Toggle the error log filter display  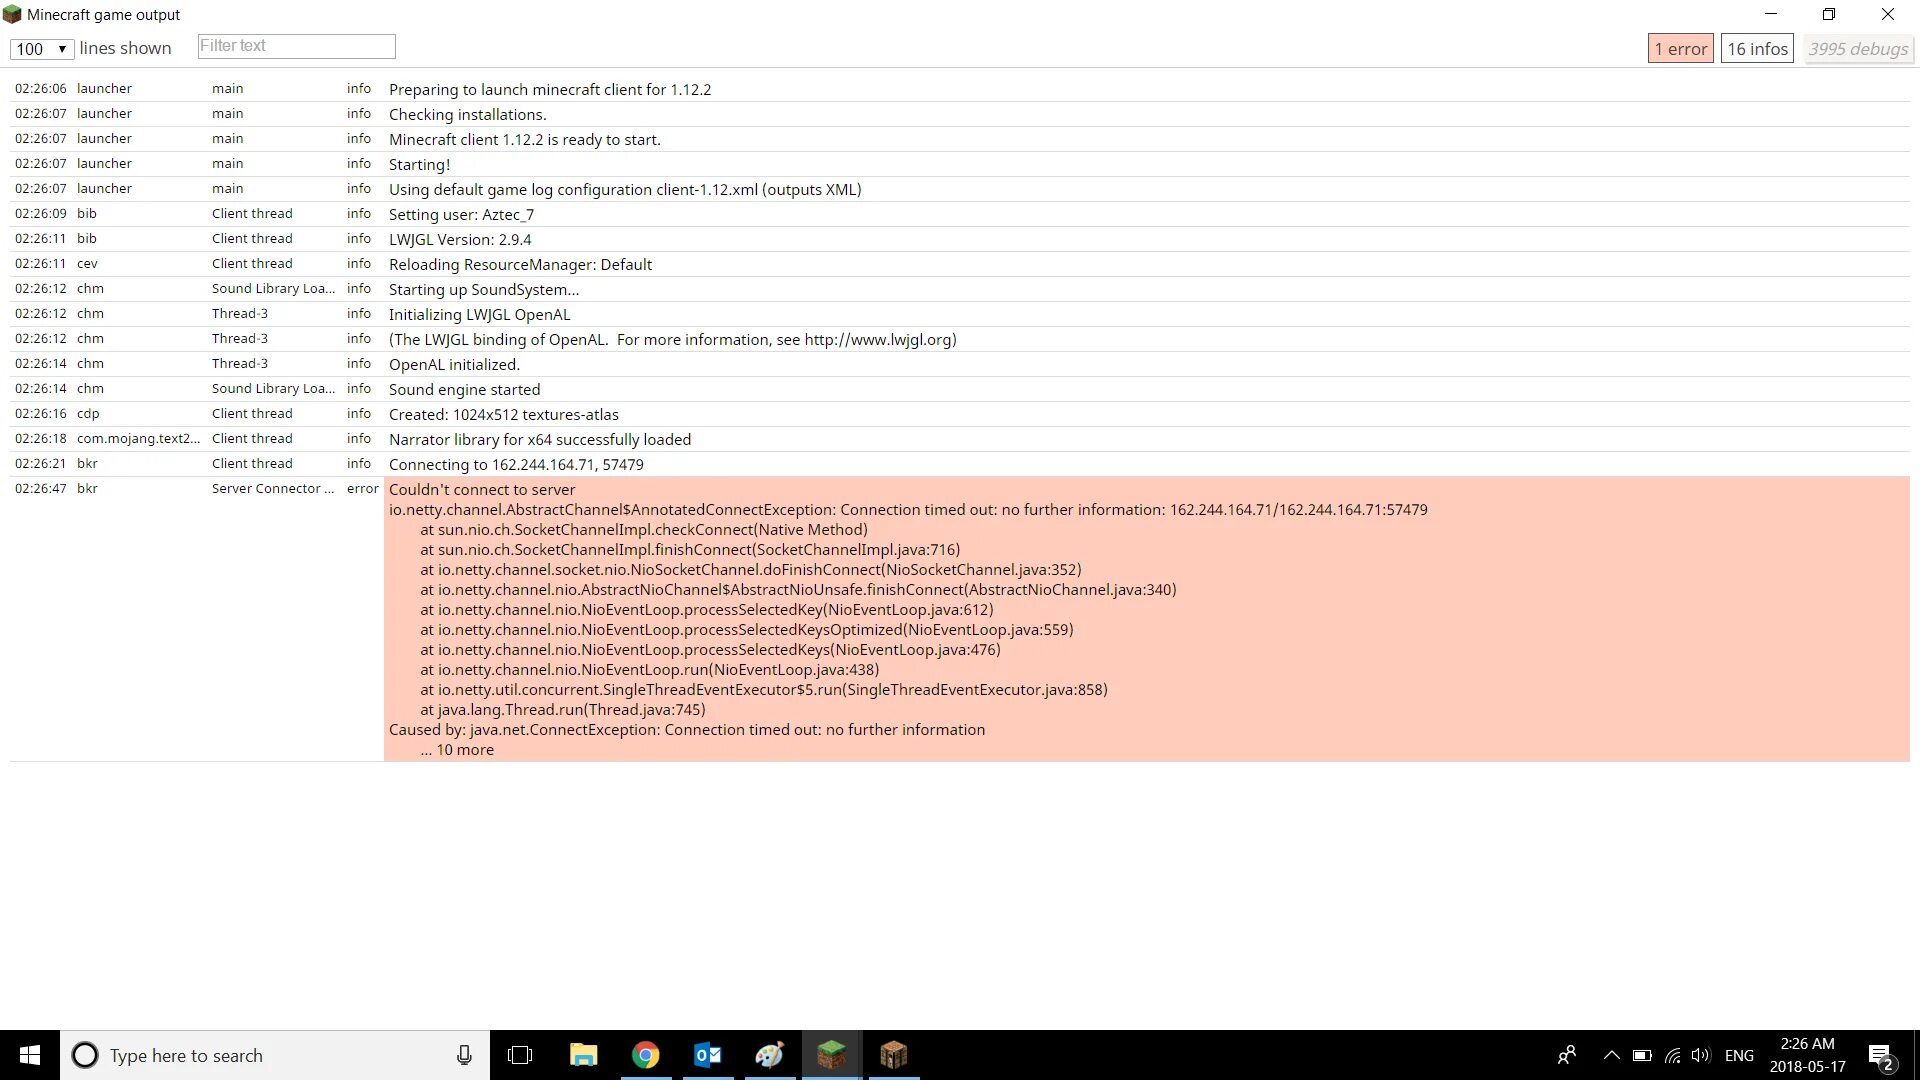[x=1681, y=49]
